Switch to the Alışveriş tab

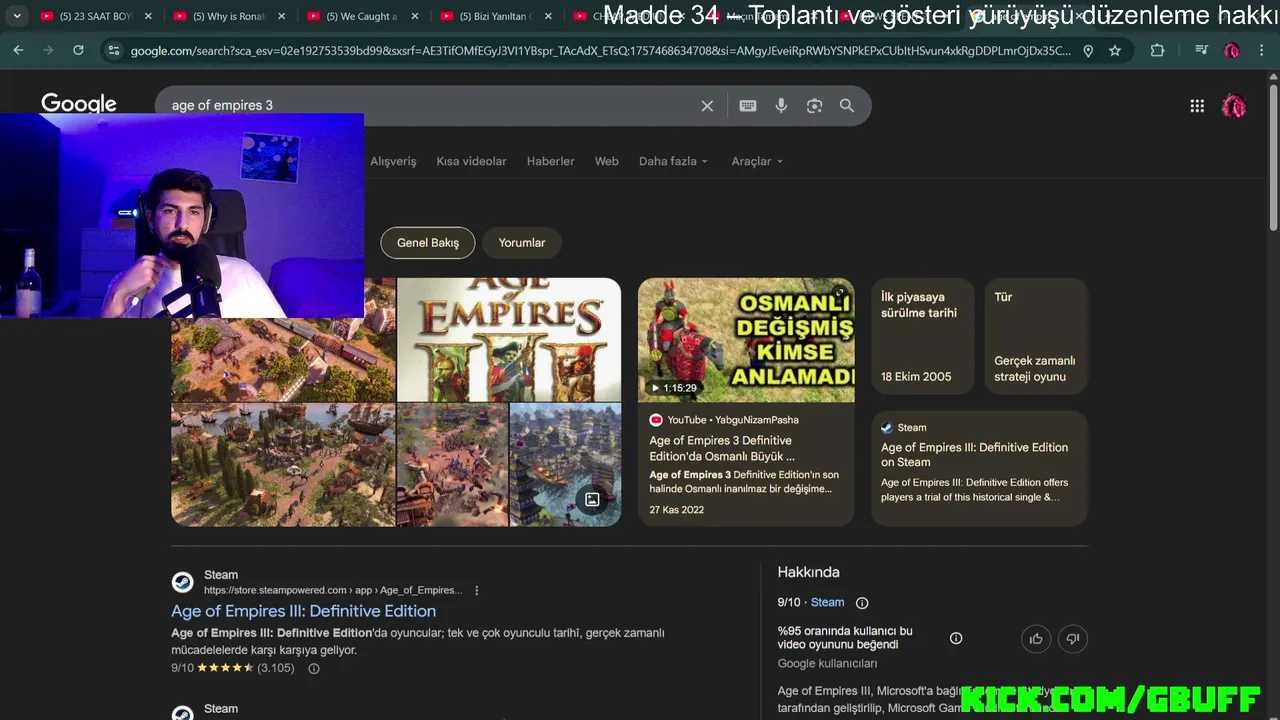point(393,161)
